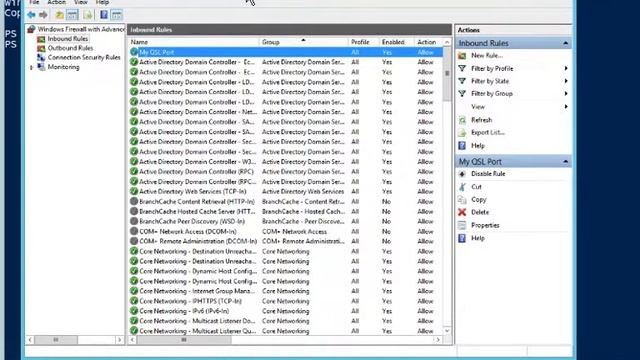Viewport: 640px width, 360px height.
Task: Click the New Rule icon in Actions
Action: click(462, 56)
